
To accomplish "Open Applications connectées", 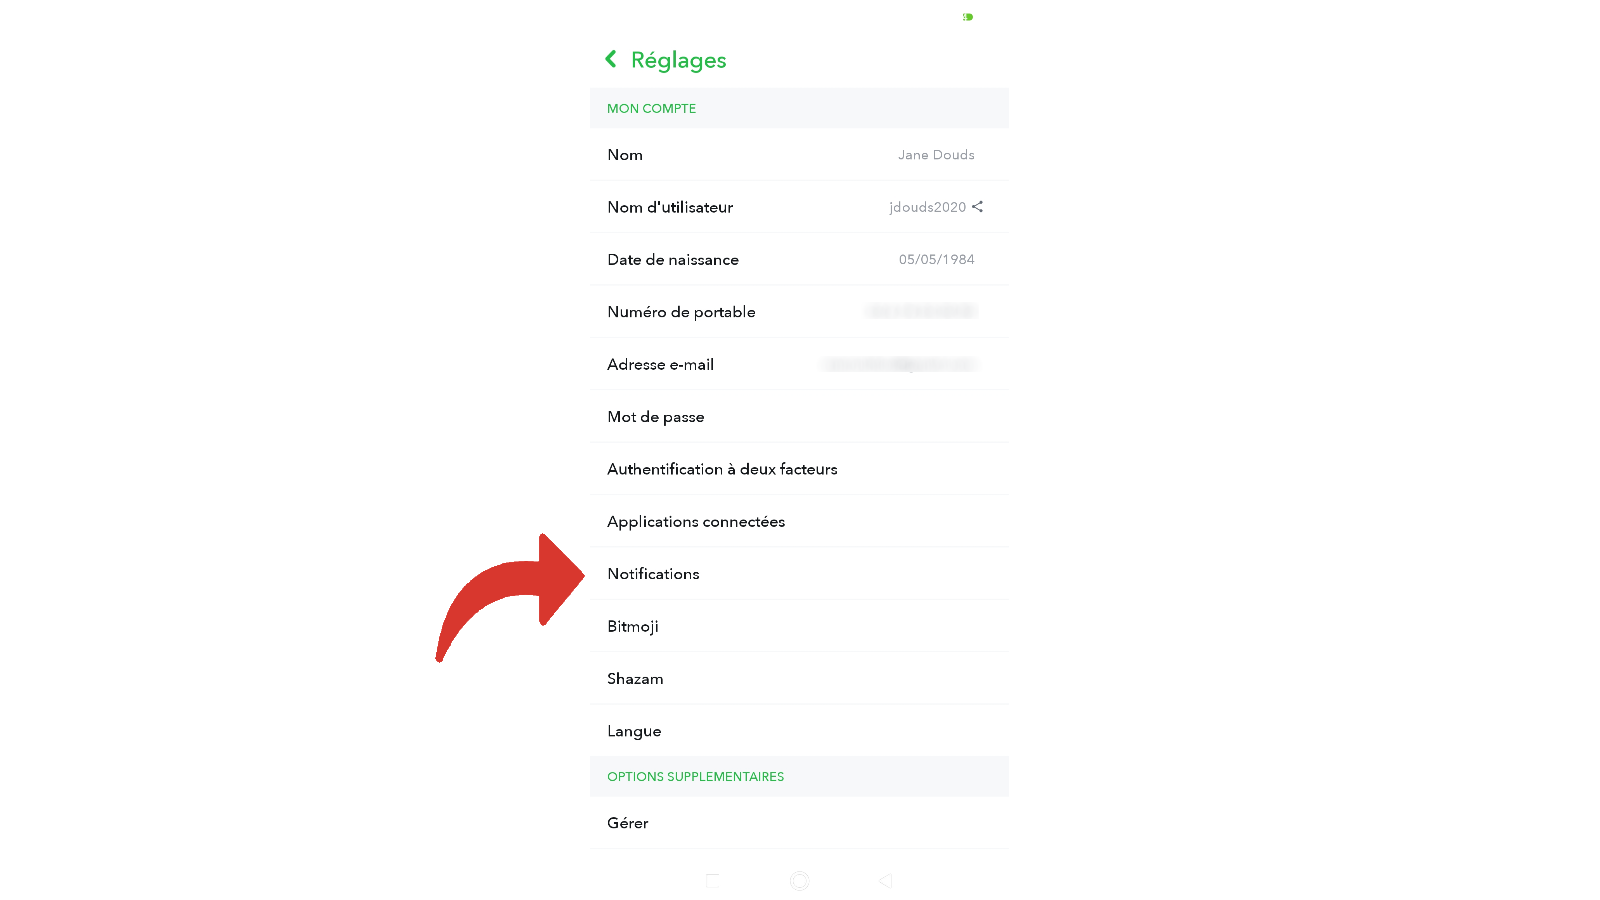I will click(799, 522).
